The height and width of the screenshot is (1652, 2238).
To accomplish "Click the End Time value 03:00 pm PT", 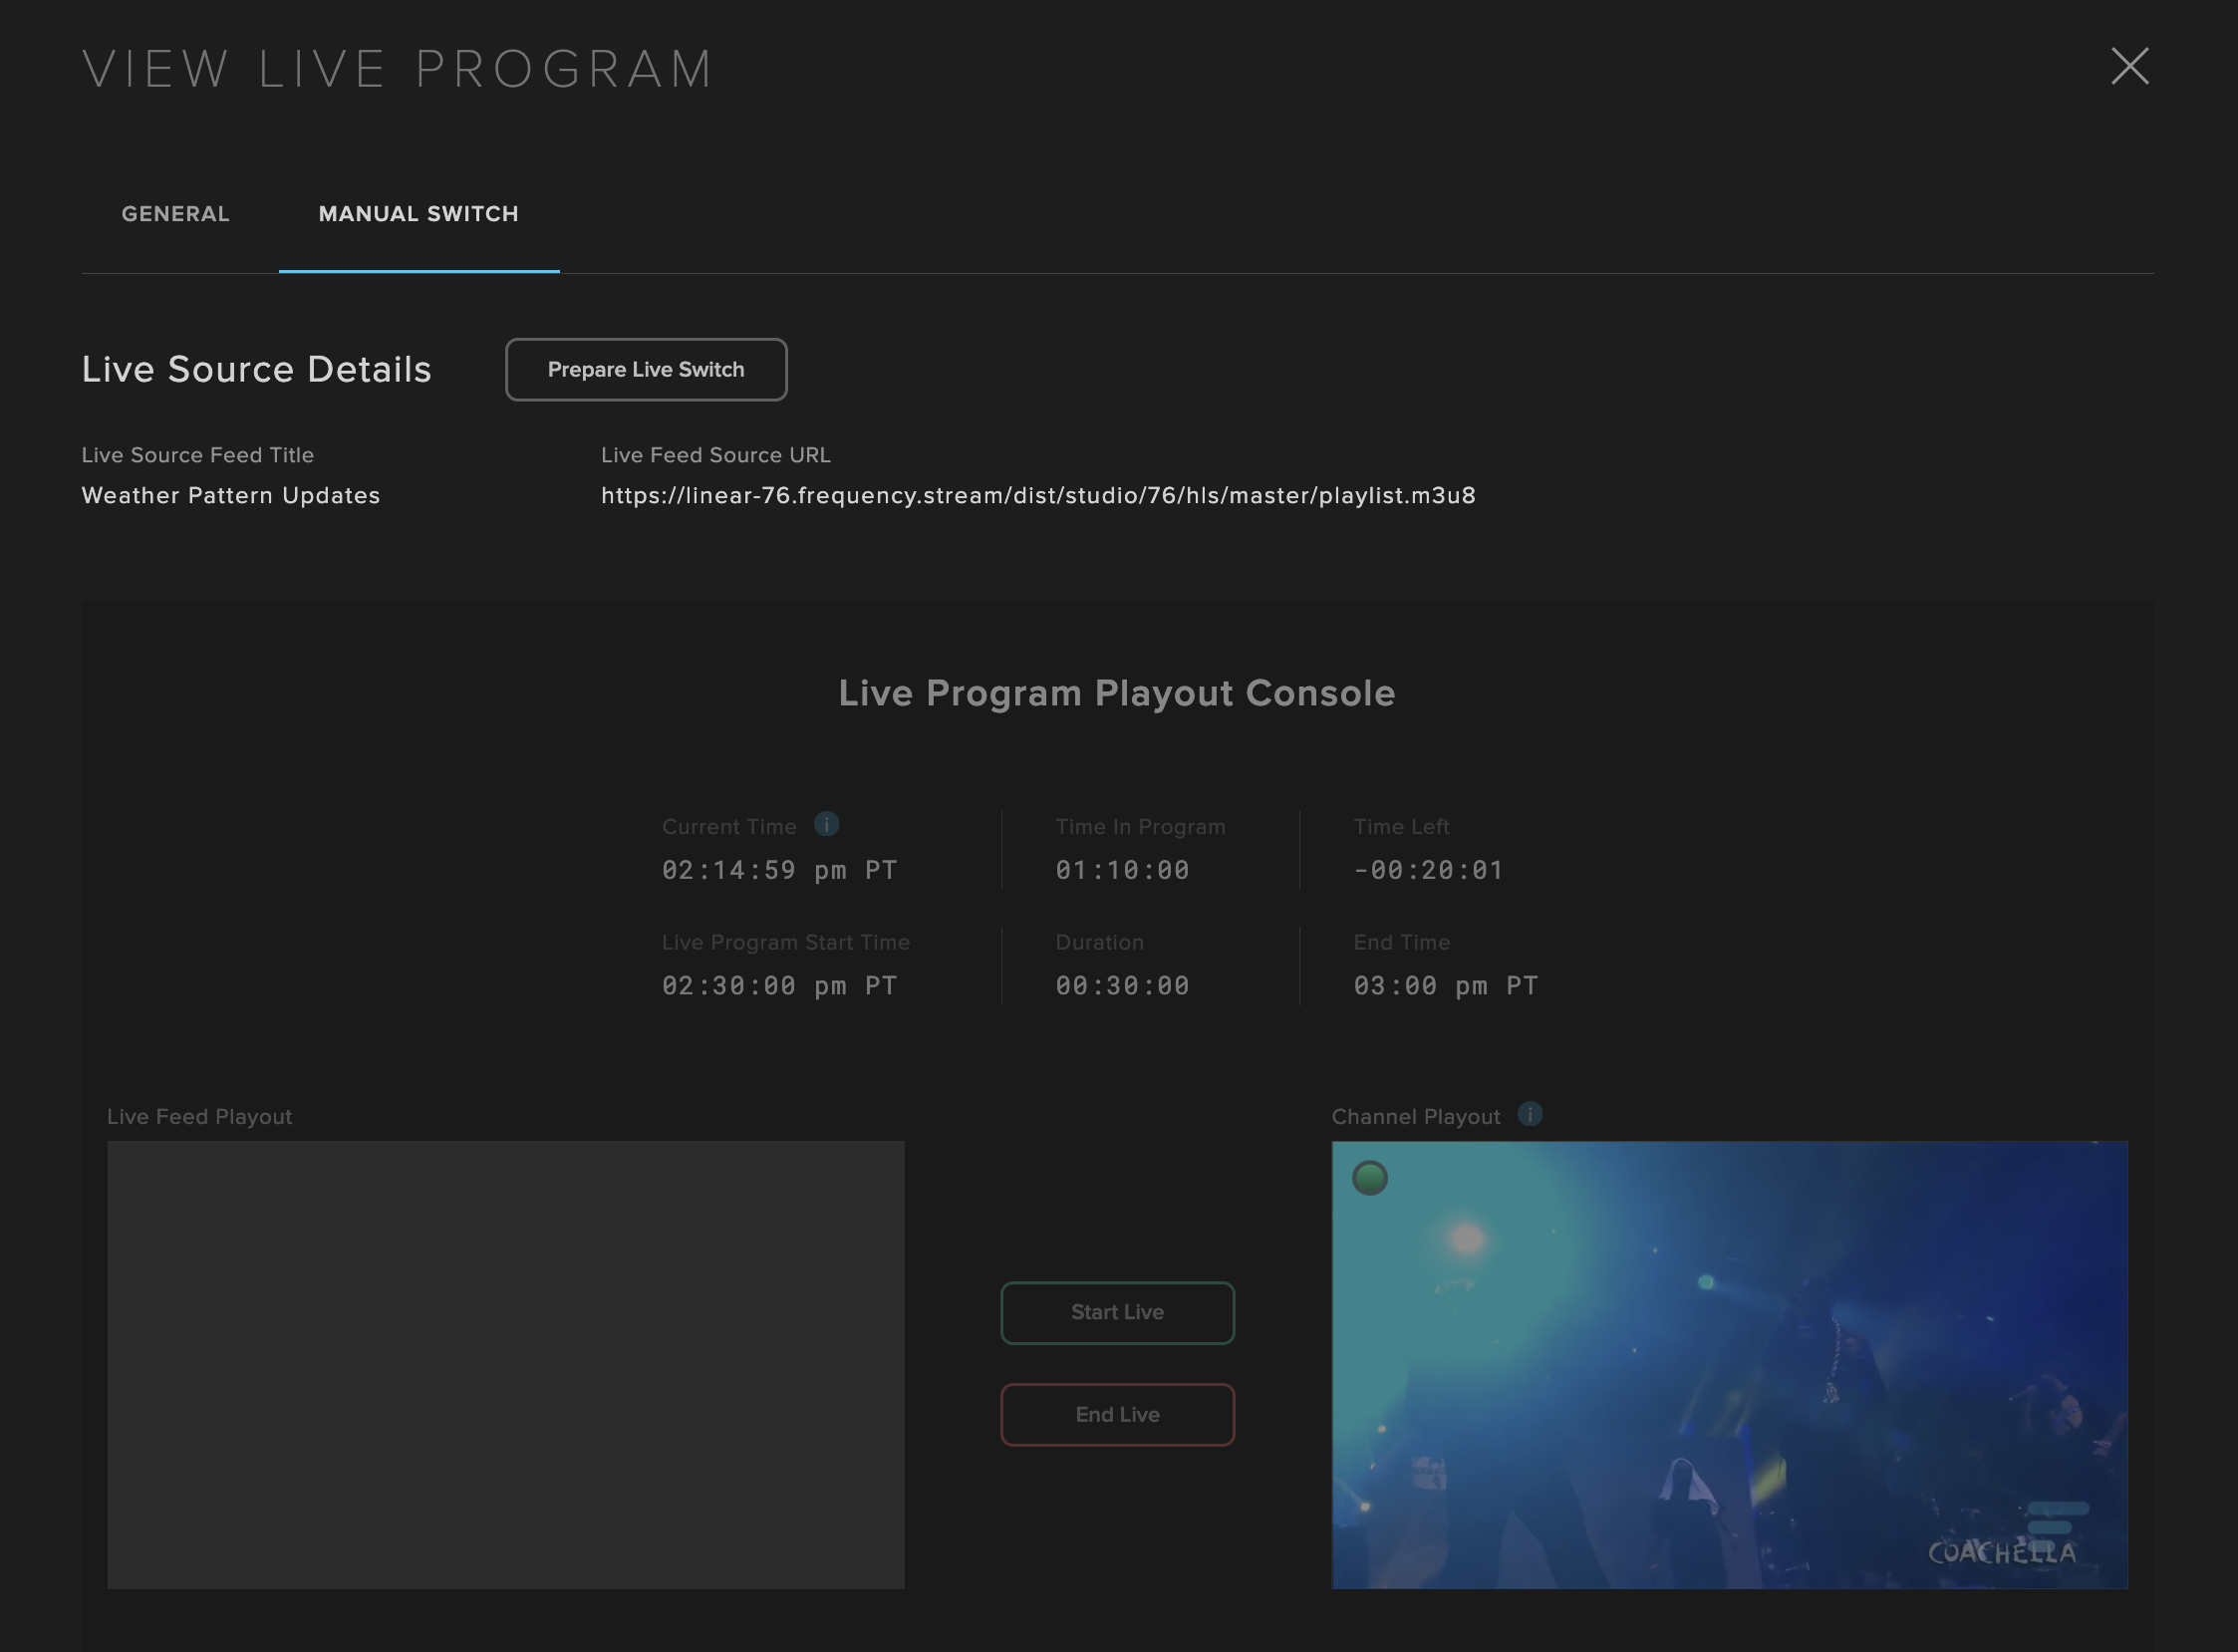I will tap(1445, 986).
